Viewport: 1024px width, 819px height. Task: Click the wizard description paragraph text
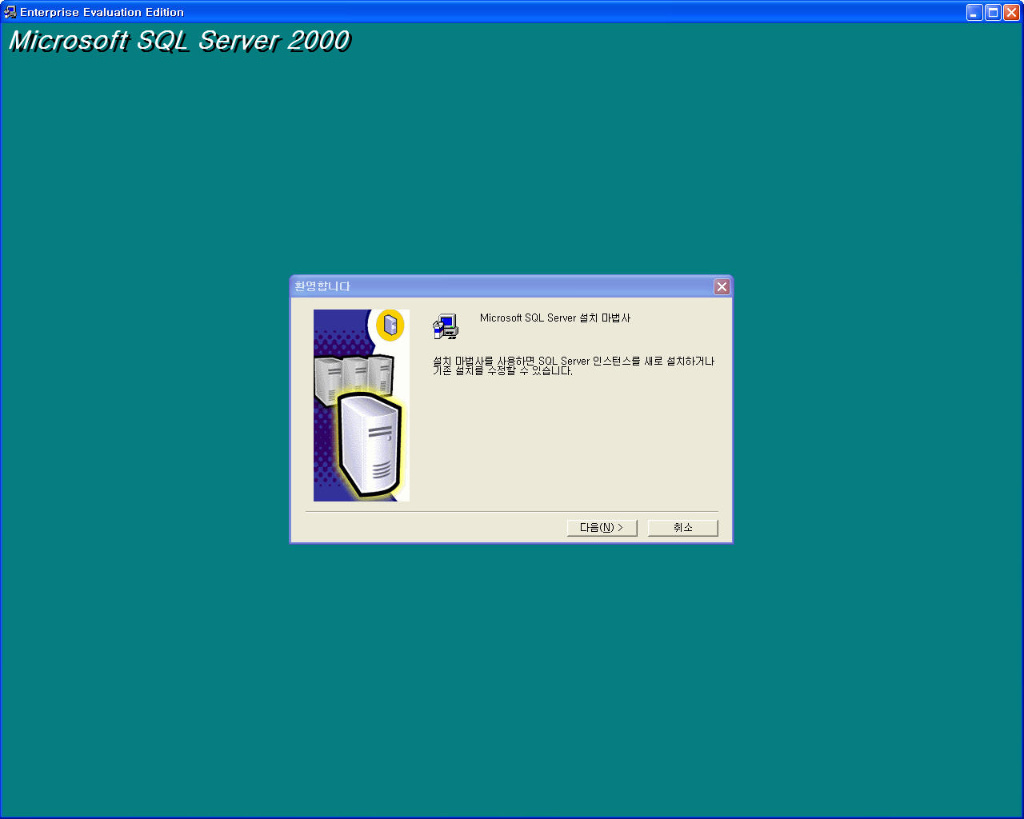point(573,366)
